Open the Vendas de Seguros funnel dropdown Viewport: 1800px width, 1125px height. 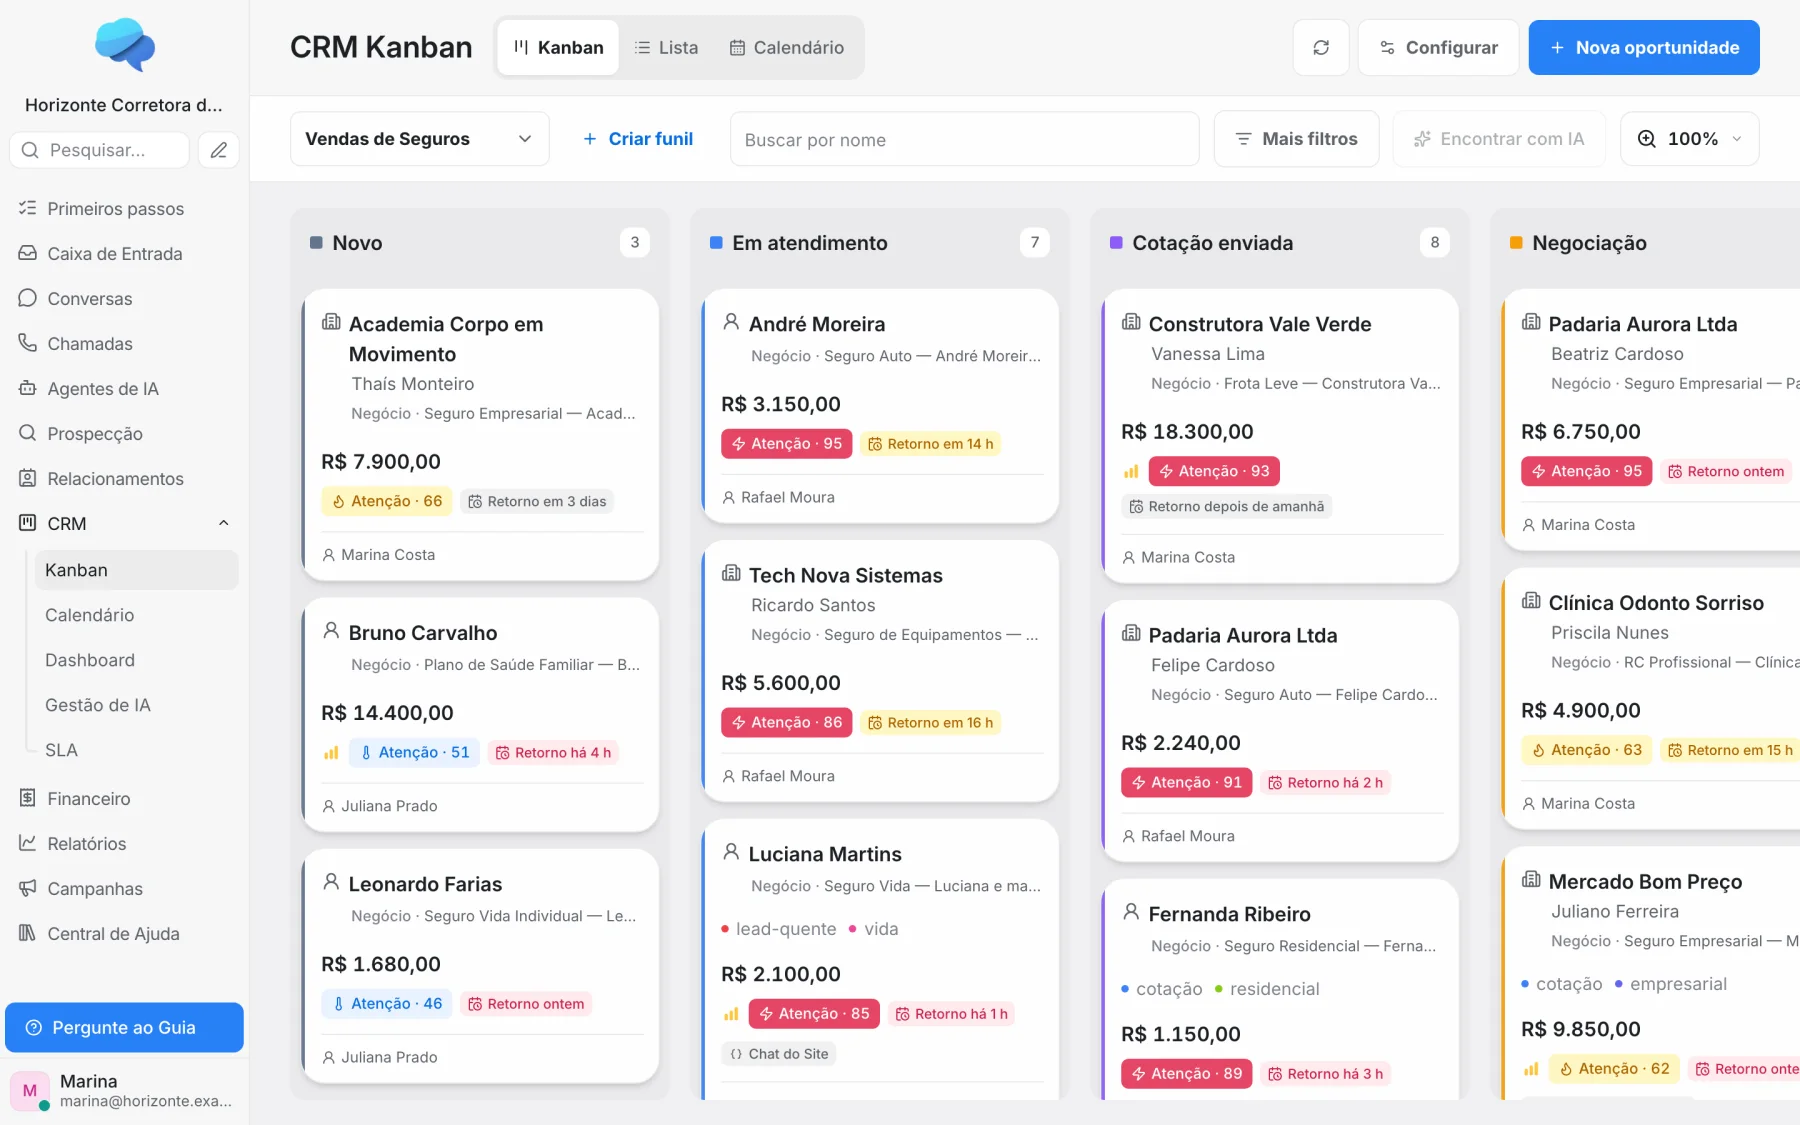click(419, 139)
